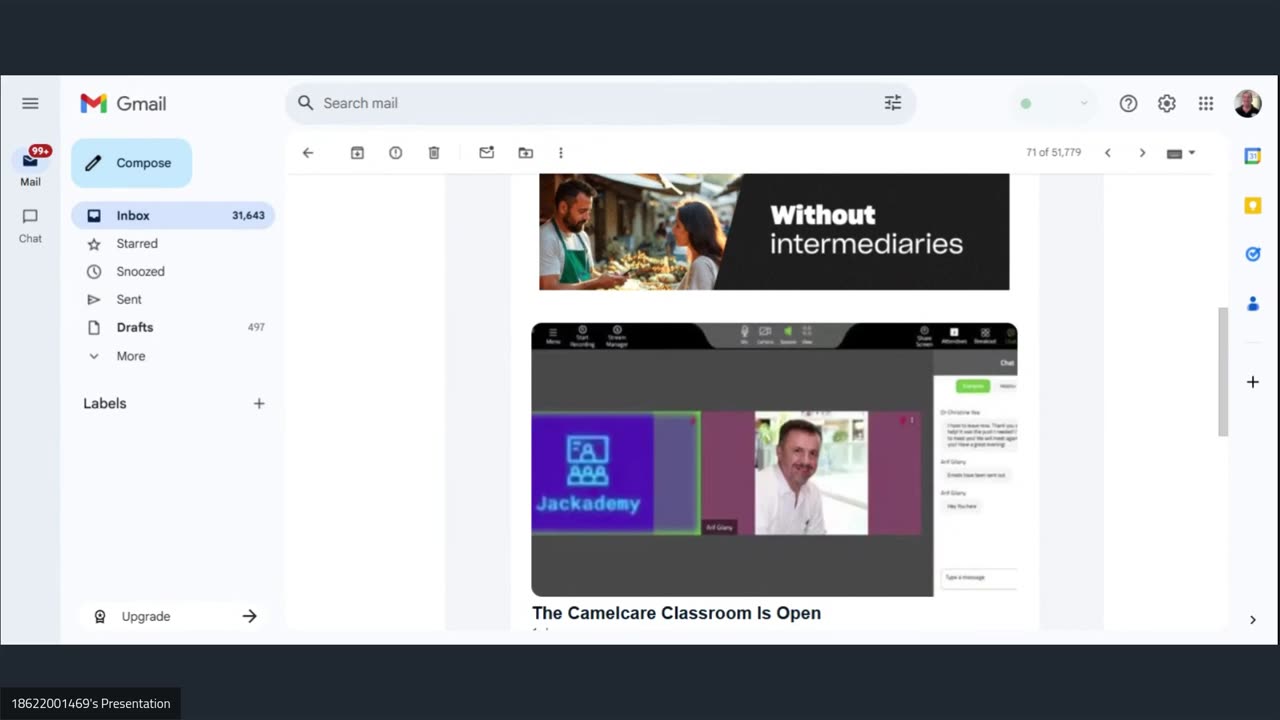Open the main menu hamburger icon

30,103
